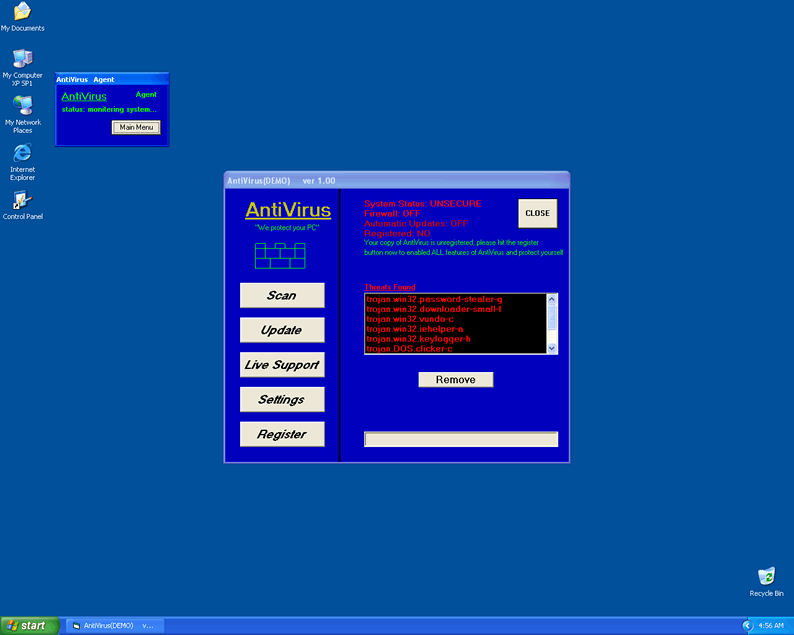Open the Windows Start menu
This screenshot has width=794, height=635.
click(x=29, y=625)
